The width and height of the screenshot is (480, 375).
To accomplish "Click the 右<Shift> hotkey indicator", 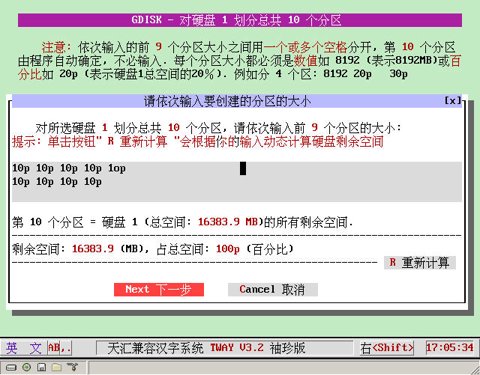I will pos(387,348).
